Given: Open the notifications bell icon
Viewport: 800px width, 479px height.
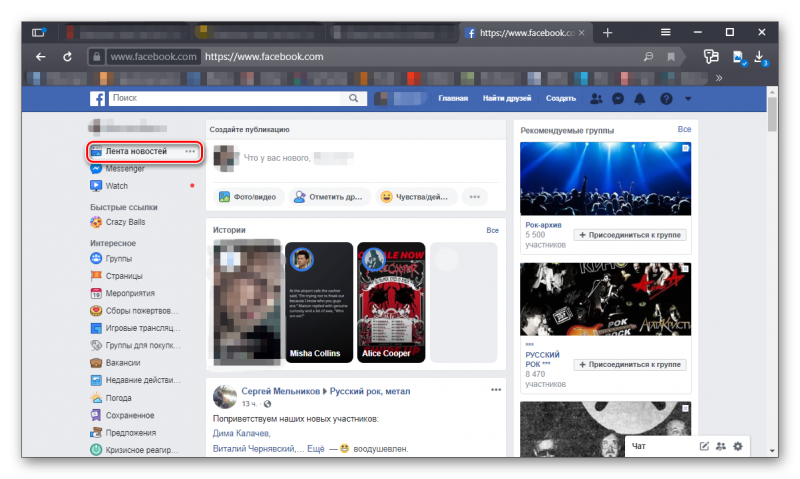Looking at the screenshot, I should click(x=639, y=99).
